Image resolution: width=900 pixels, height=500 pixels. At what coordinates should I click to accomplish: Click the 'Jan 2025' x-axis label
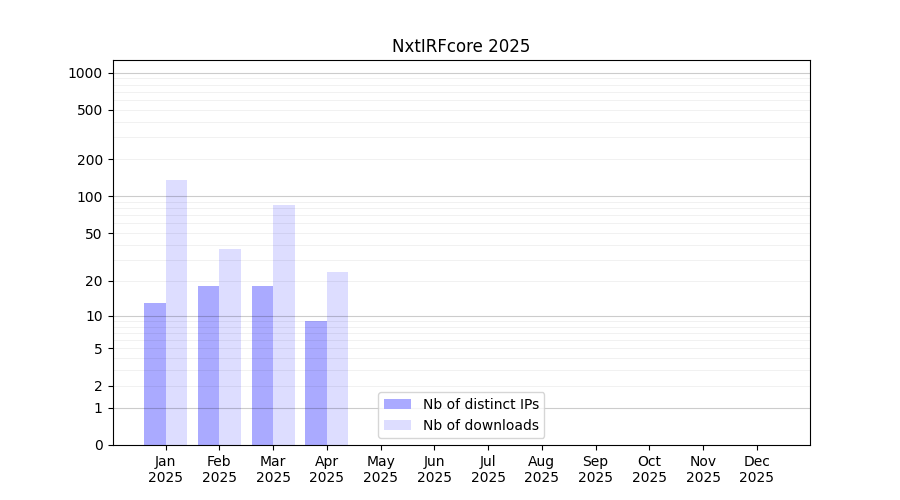click(166, 469)
